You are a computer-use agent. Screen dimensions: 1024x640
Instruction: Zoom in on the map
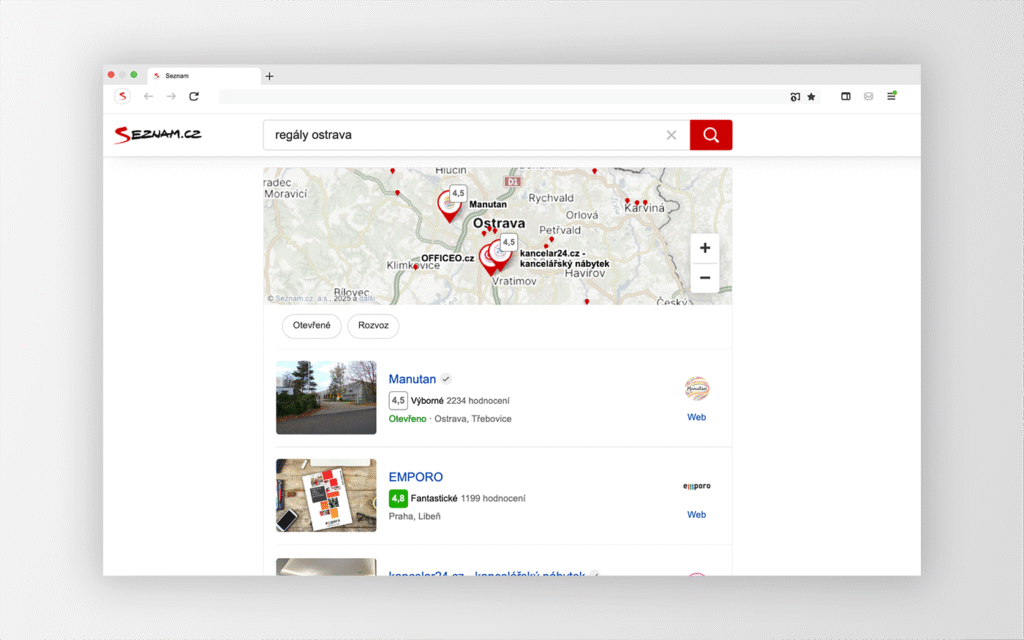[x=705, y=248]
